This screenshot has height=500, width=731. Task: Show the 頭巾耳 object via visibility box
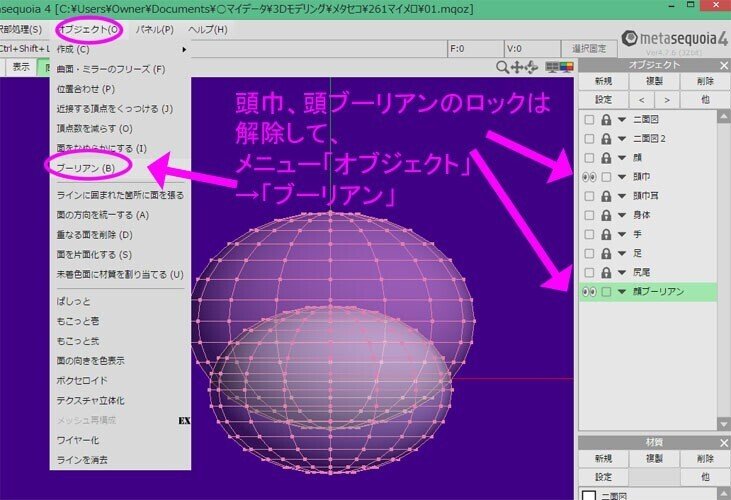[589, 196]
